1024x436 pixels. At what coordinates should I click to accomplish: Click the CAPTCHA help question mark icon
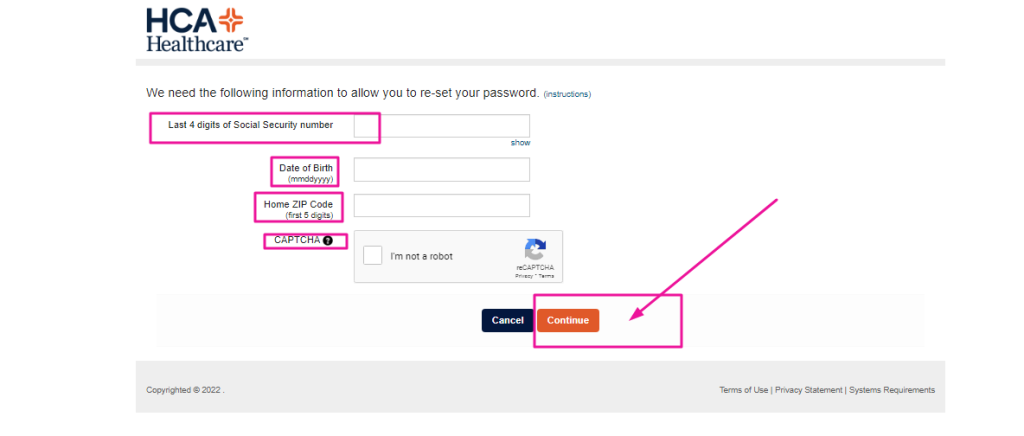click(x=328, y=240)
